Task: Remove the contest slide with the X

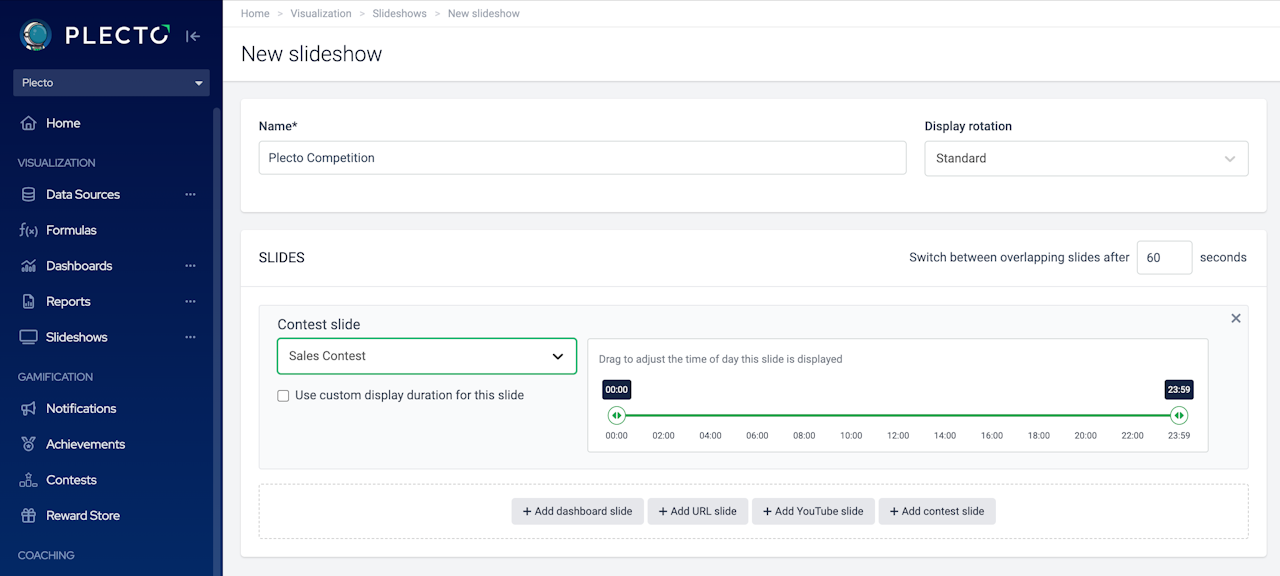Action: tap(1236, 318)
